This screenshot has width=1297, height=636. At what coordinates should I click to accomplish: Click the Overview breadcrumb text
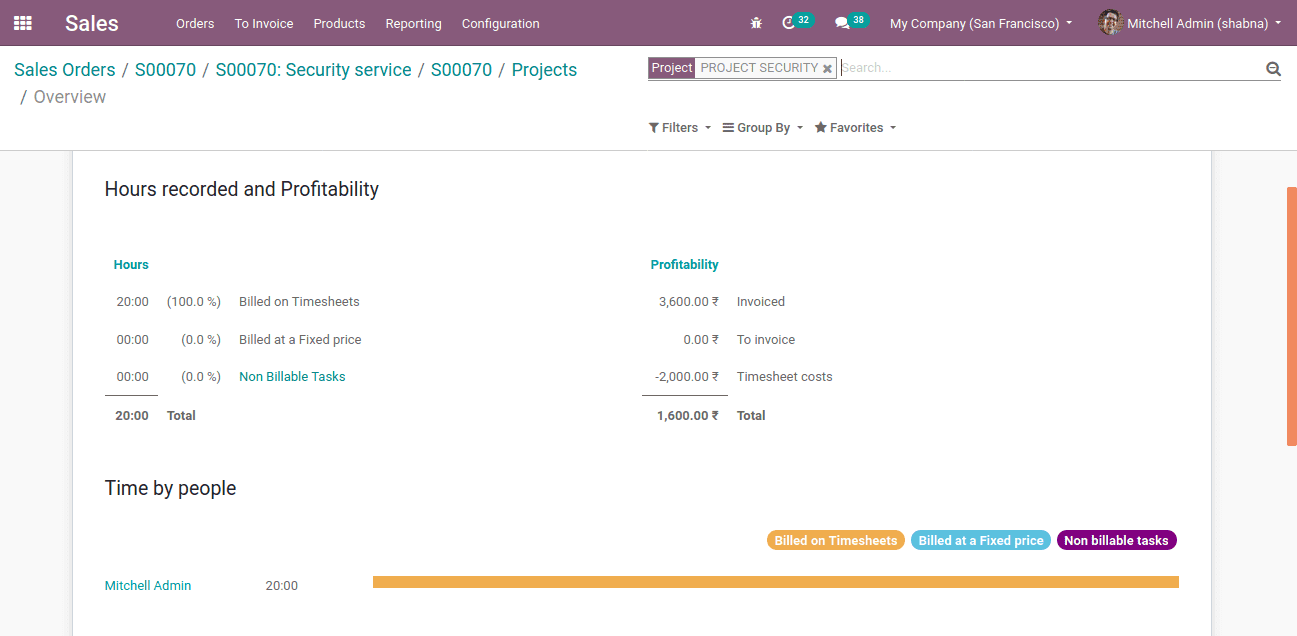70,97
